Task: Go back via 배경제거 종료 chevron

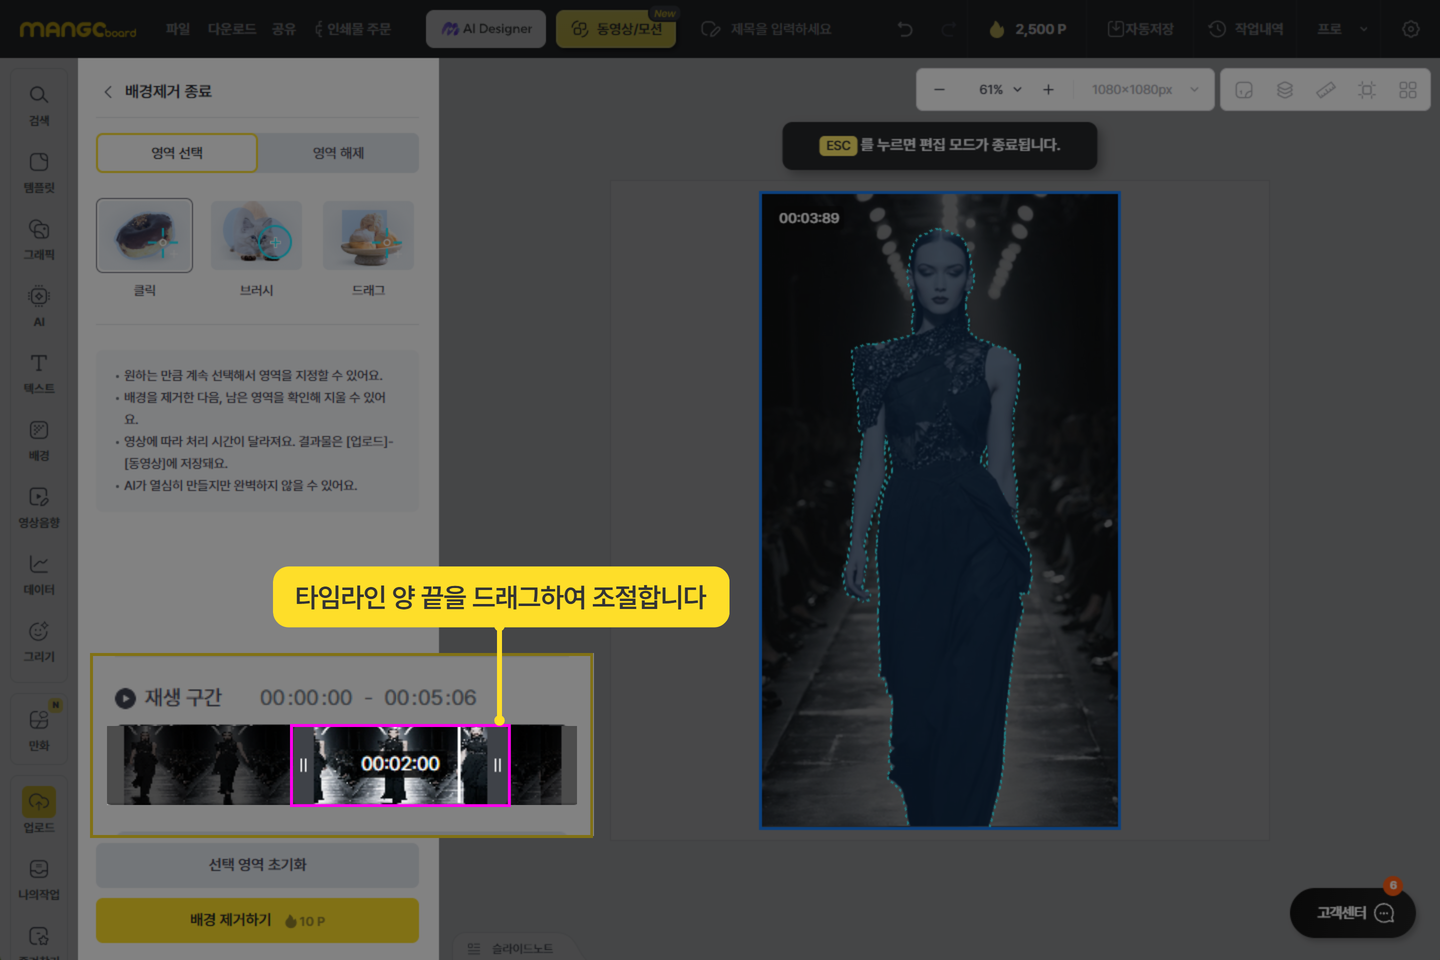Action: tap(108, 92)
